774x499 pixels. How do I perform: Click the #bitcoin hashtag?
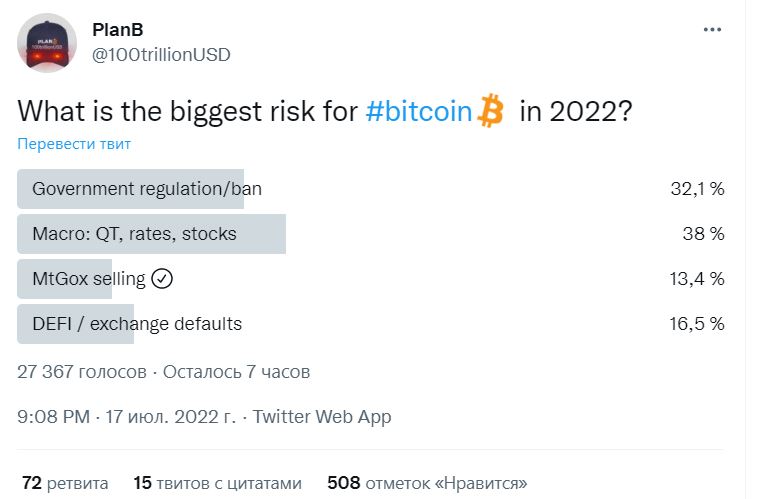[418, 110]
